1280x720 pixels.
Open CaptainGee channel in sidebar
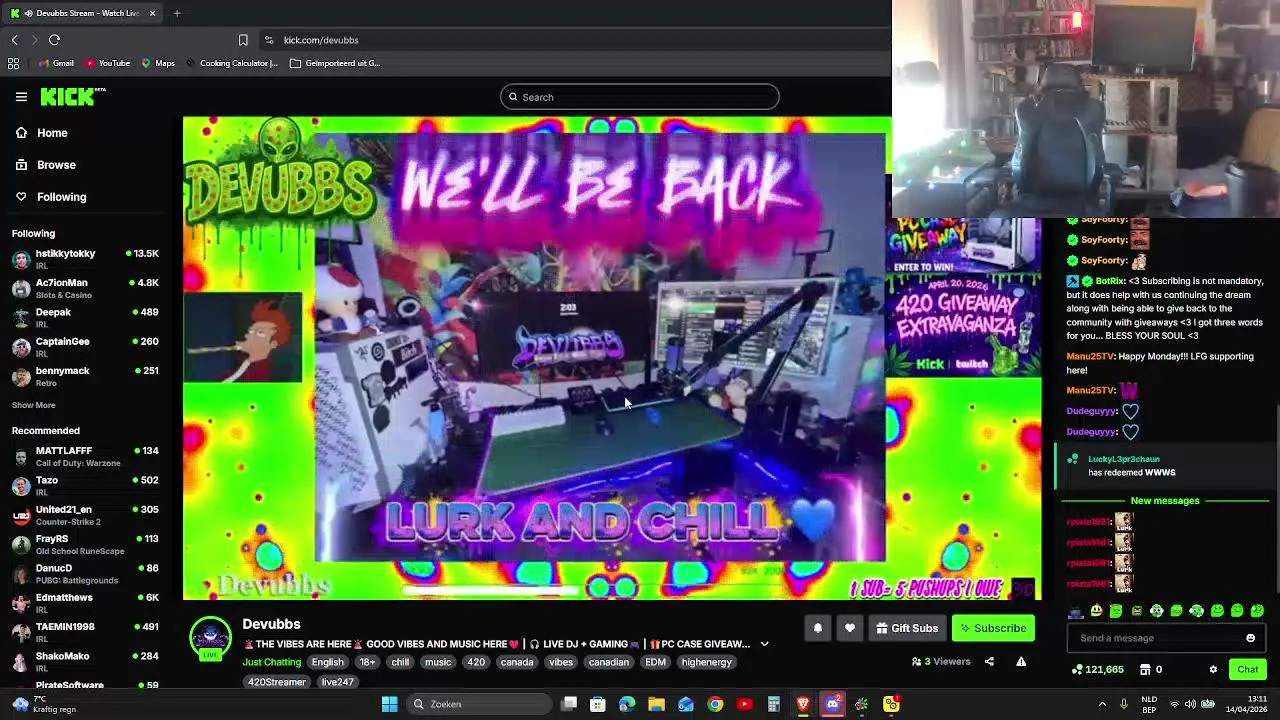[87, 347]
